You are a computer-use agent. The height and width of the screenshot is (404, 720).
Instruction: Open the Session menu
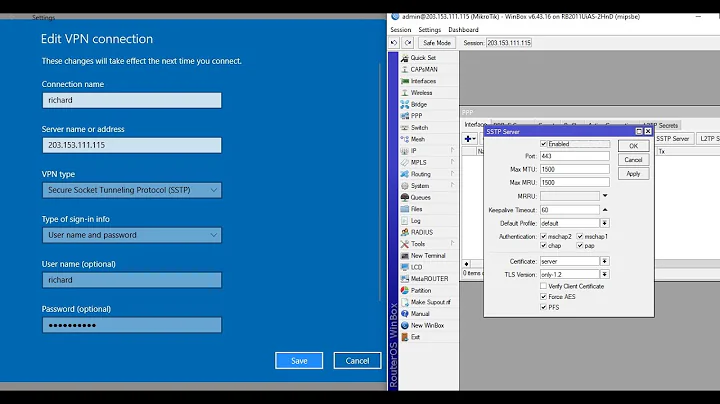point(400,30)
